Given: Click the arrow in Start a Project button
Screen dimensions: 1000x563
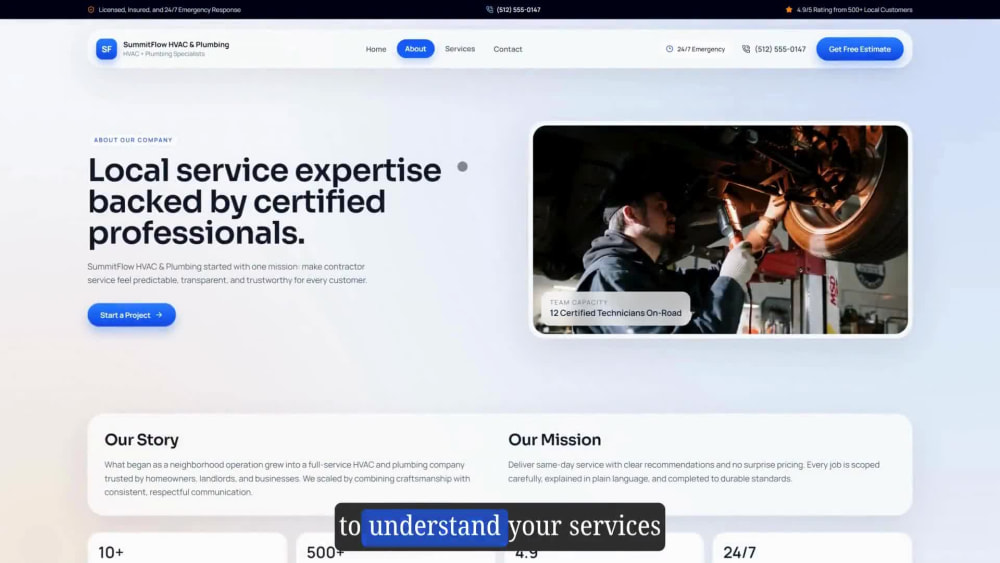Looking at the screenshot, I should tap(159, 315).
